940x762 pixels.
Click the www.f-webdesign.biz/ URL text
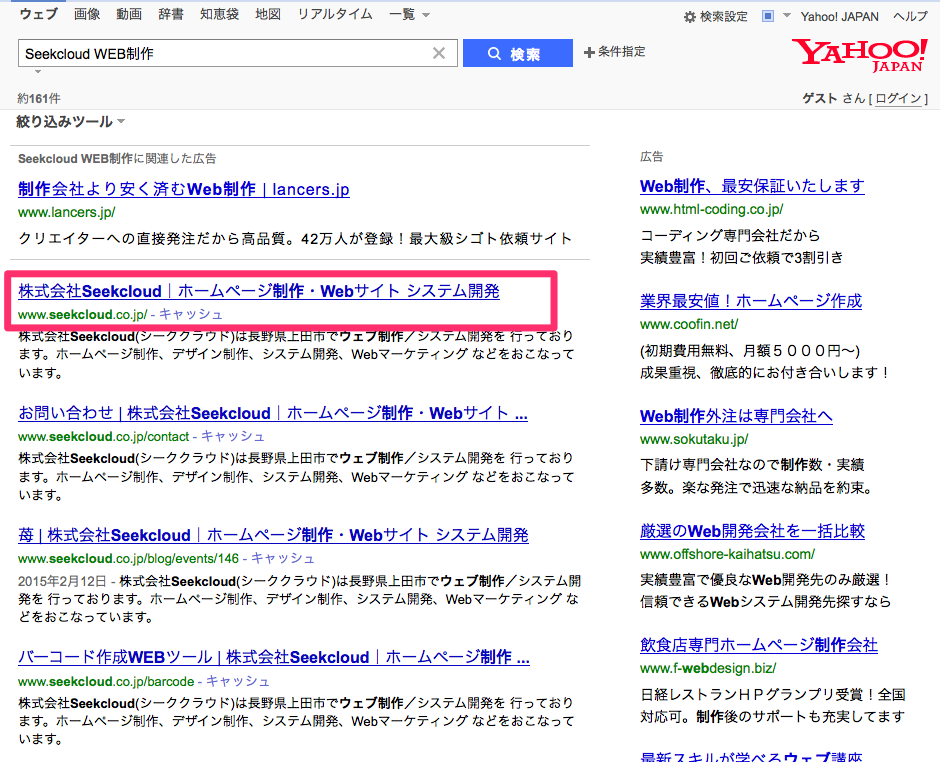[x=708, y=668]
